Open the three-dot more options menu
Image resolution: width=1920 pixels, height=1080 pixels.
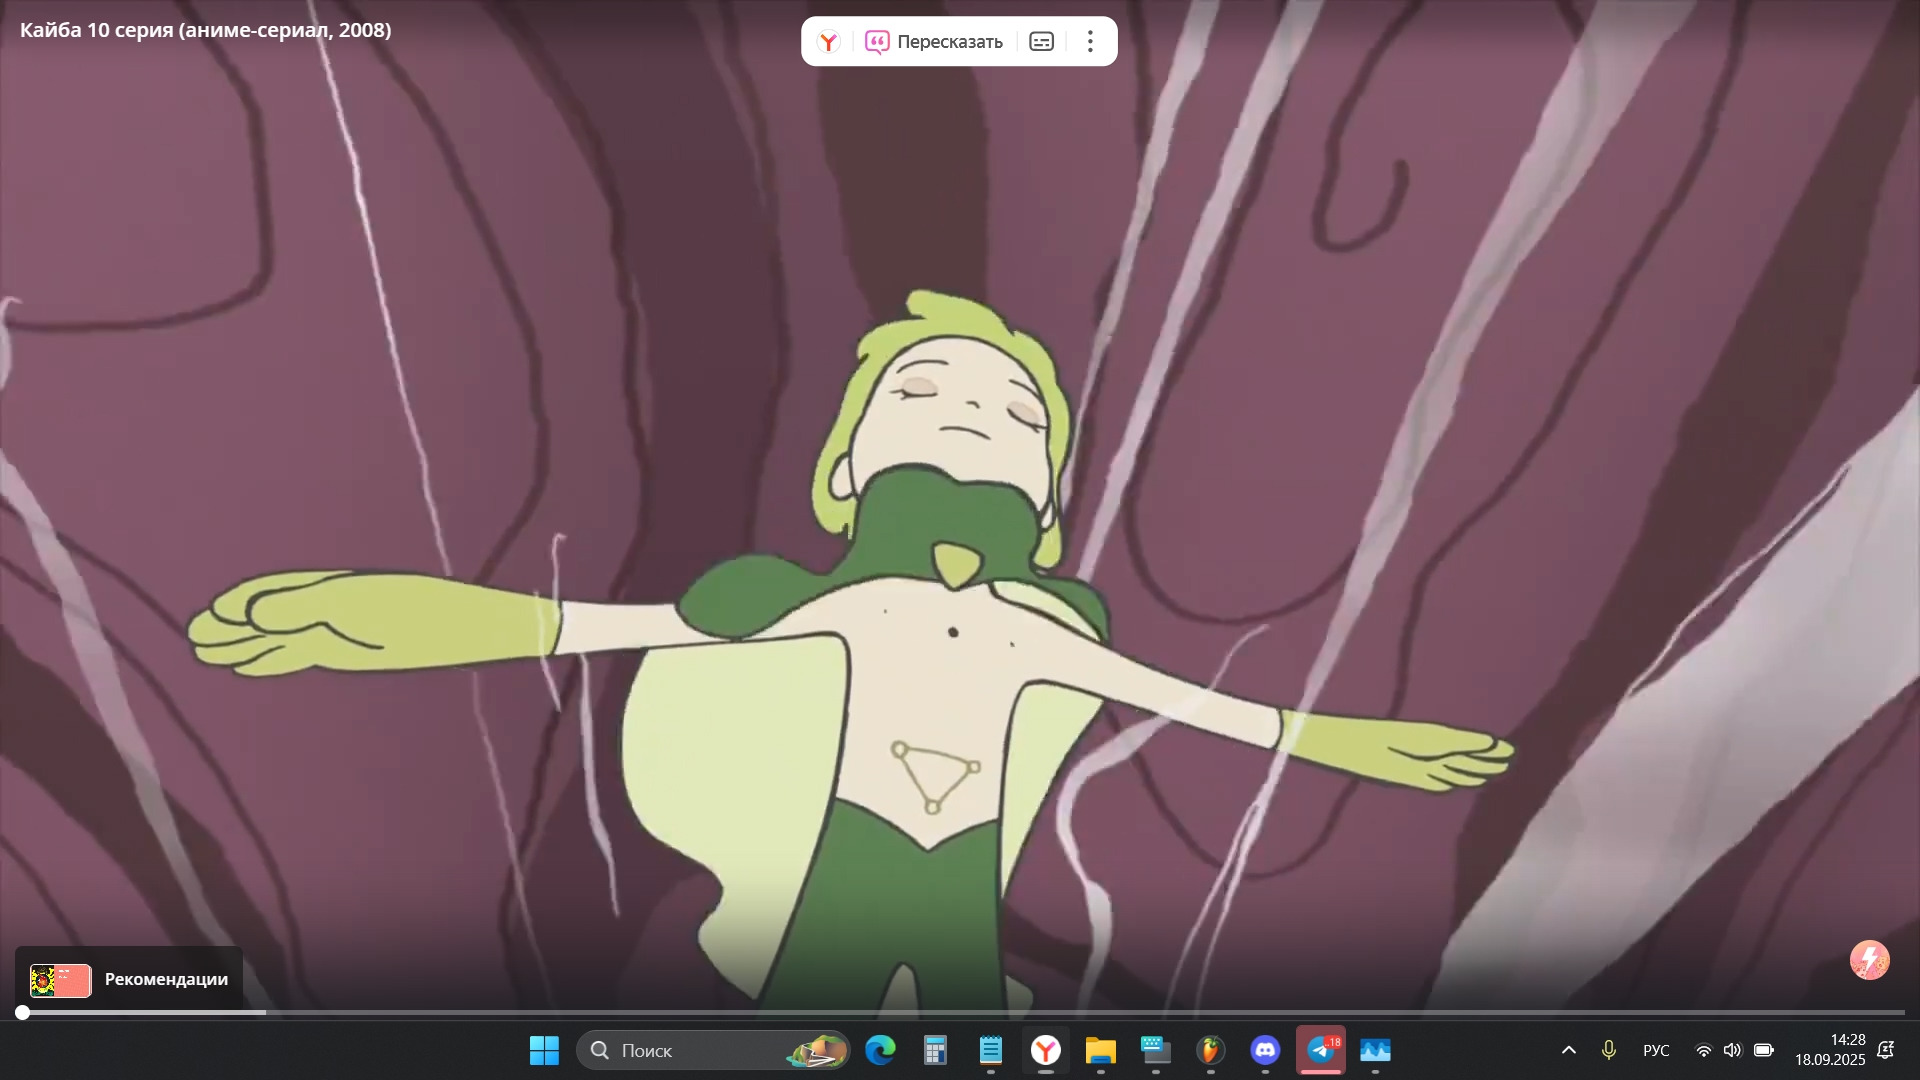click(x=1090, y=42)
